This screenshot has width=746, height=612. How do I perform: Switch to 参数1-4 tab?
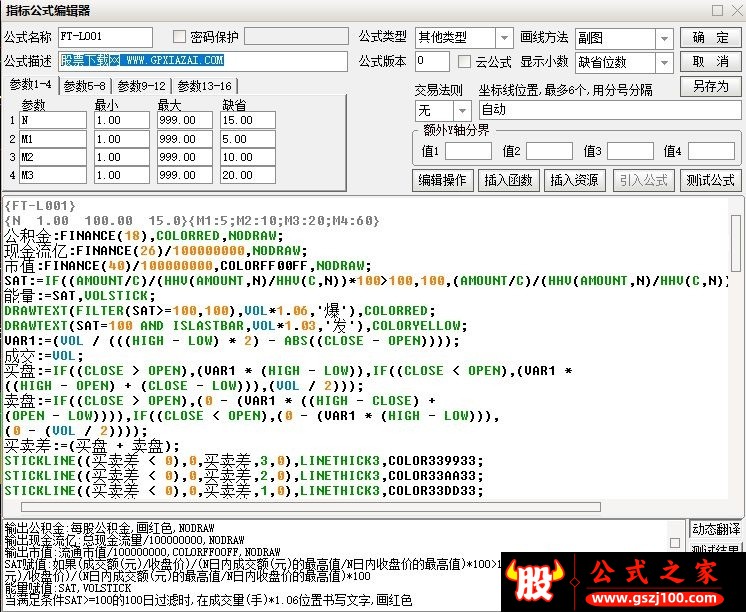click(30, 85)
